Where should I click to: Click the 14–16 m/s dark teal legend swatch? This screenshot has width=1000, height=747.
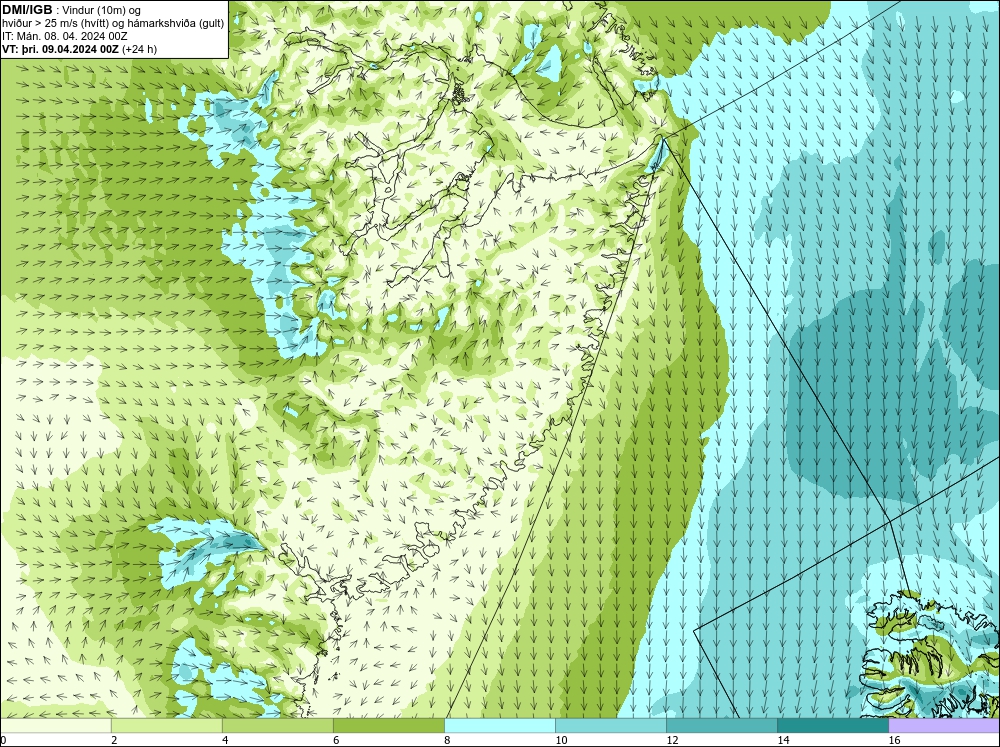click(x=833, y=725)
